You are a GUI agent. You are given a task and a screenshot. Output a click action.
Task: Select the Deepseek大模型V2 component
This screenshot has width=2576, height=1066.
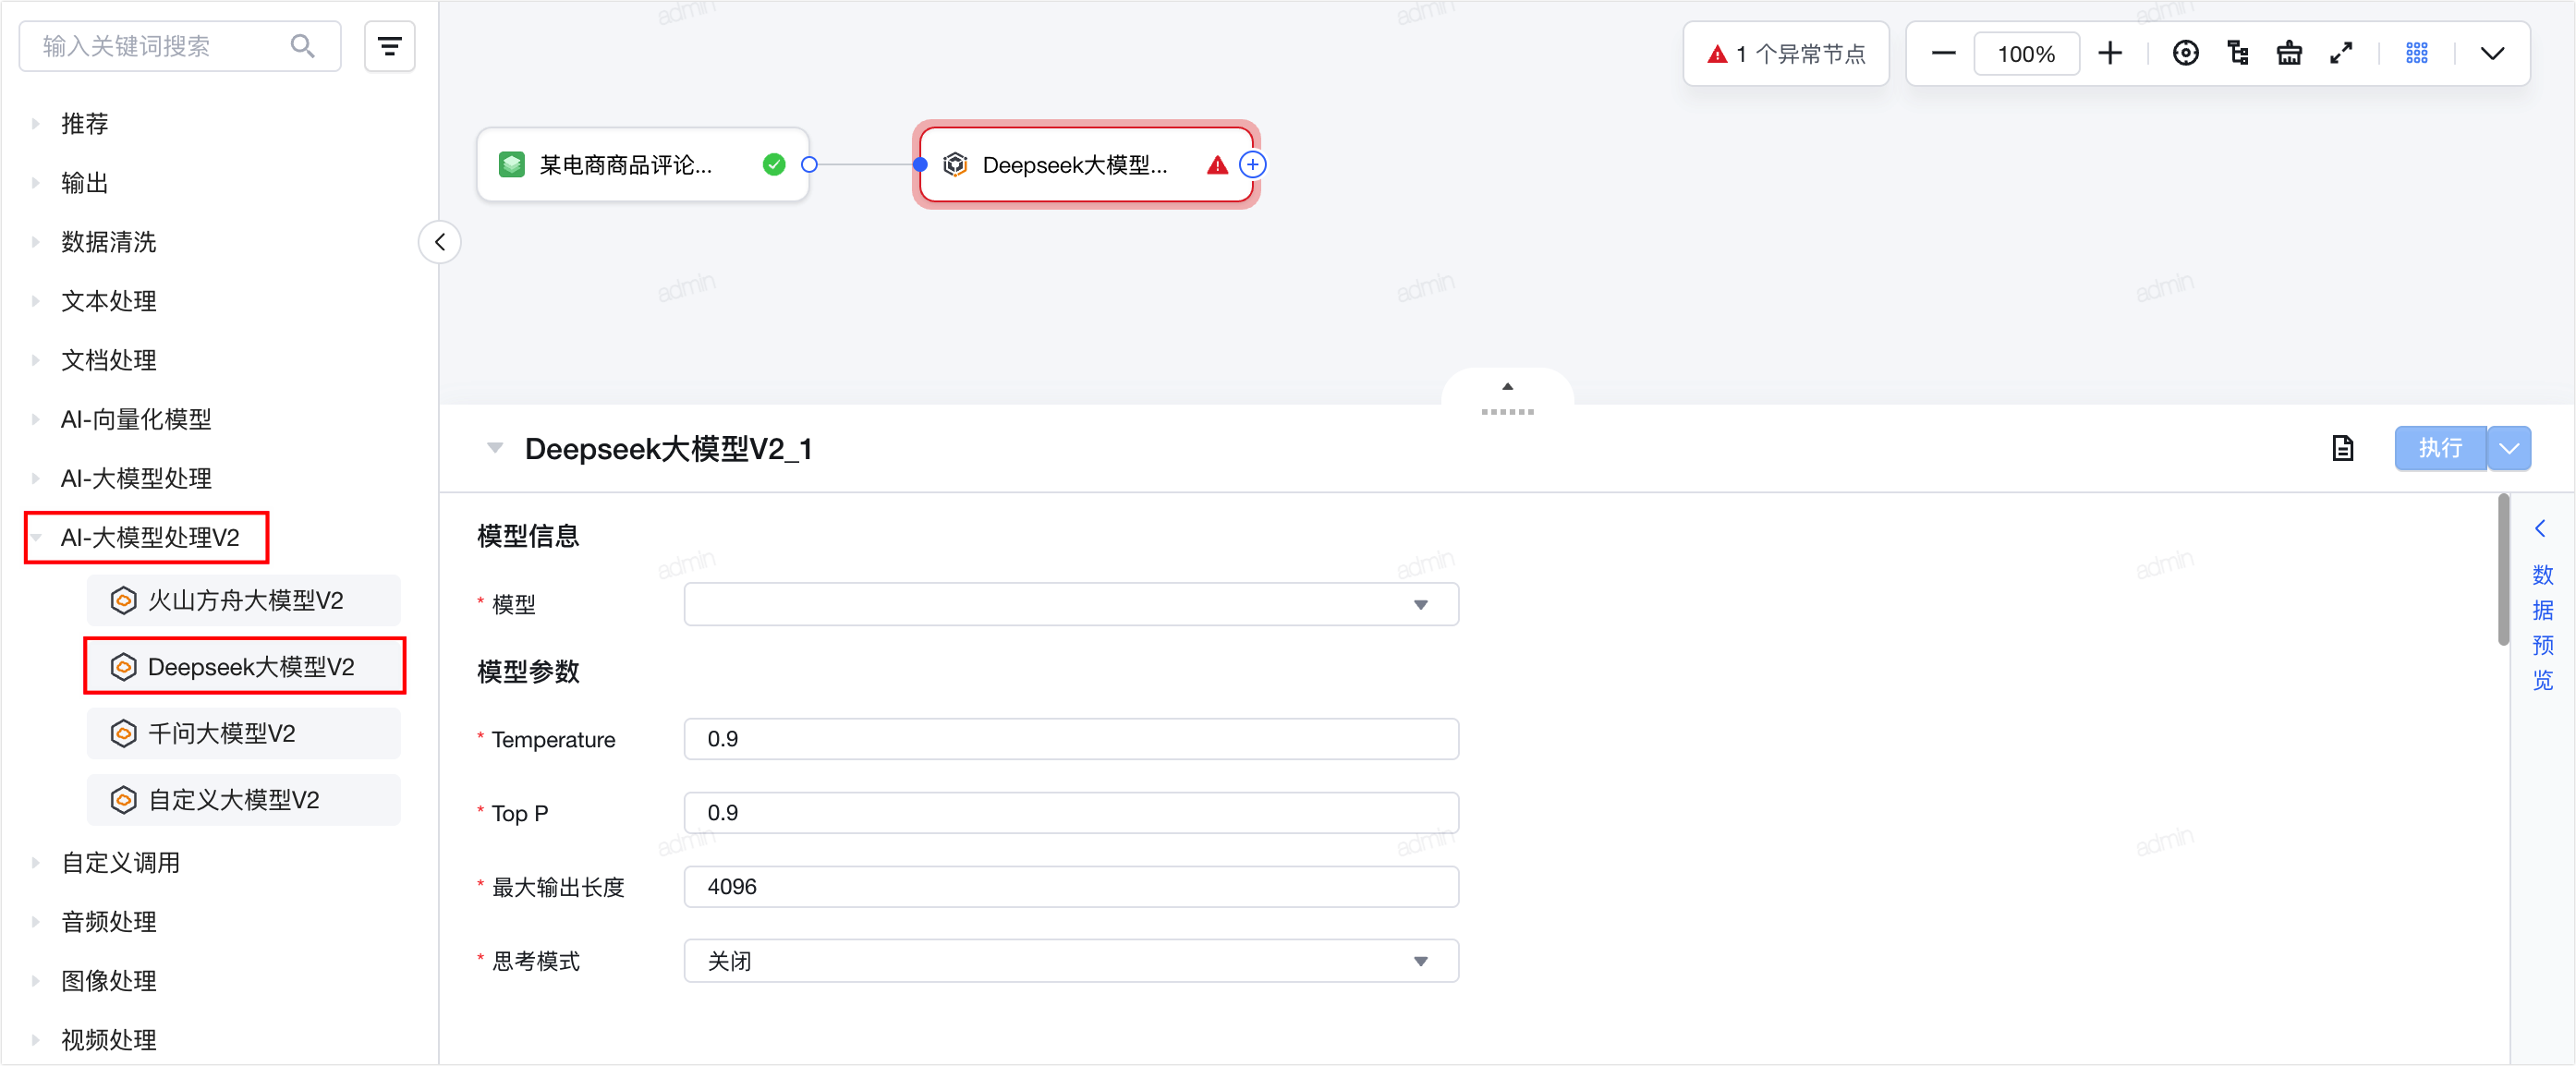(244, 666)
